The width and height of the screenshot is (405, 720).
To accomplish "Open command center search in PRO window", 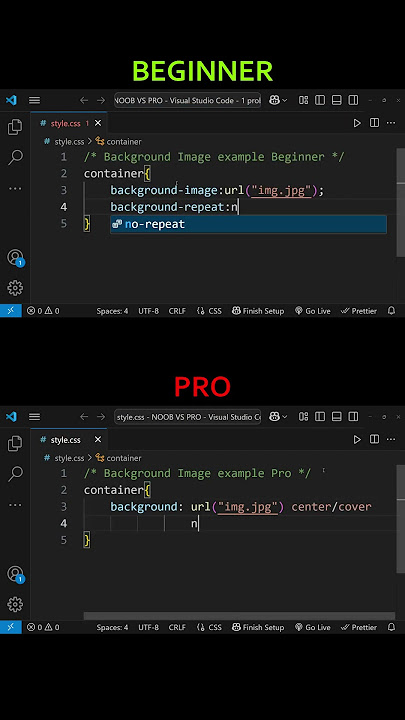I will 187,416.
